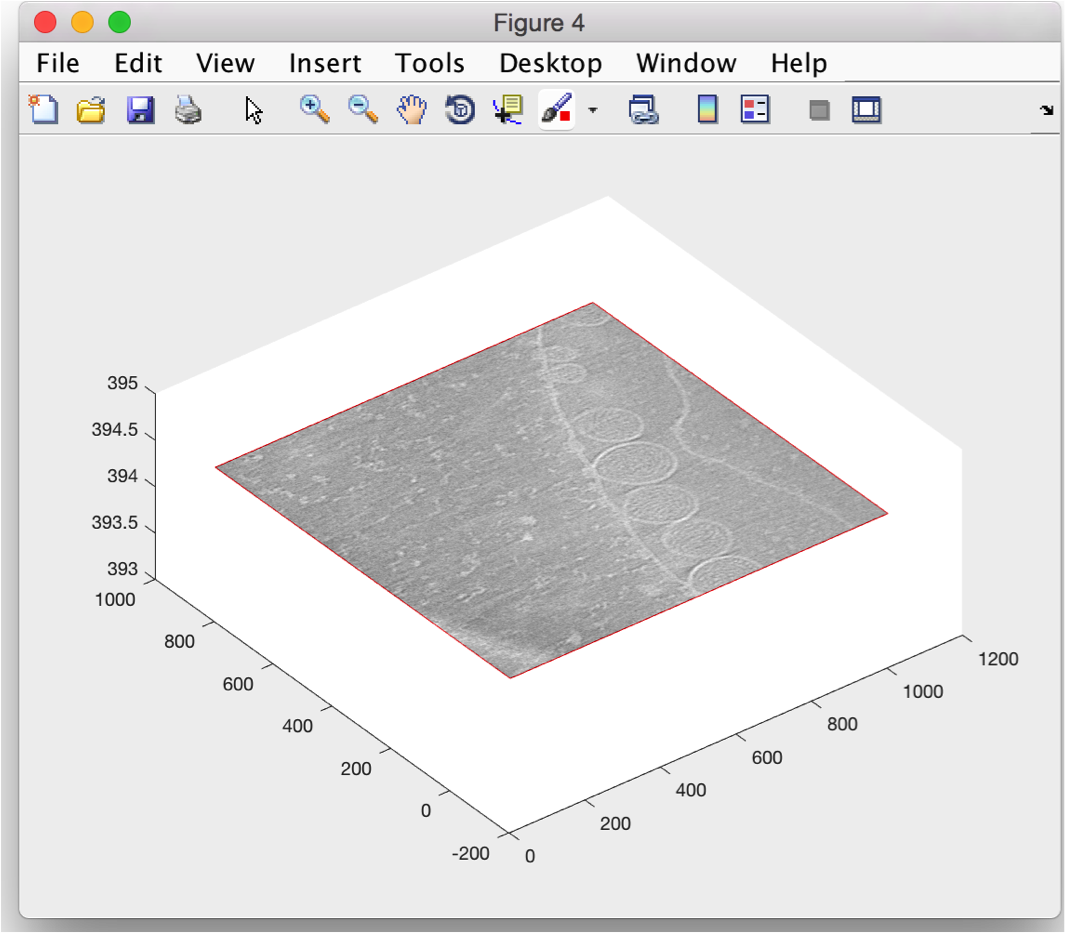The image size is (1065, 933).
Task: Enable the Rotate 3D tool
Action: pos(460,109)
